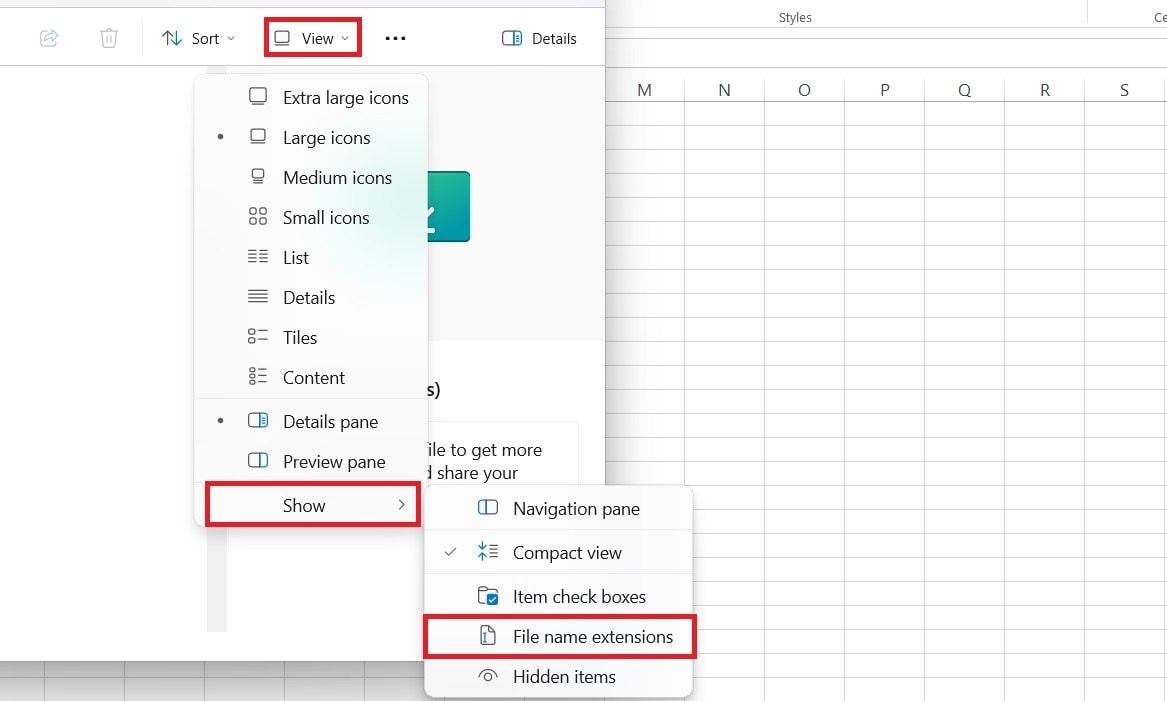This screenshot has height=701, width=1167.
Task: Click the Medium icons monitor icon
Action: coord(258,176)
